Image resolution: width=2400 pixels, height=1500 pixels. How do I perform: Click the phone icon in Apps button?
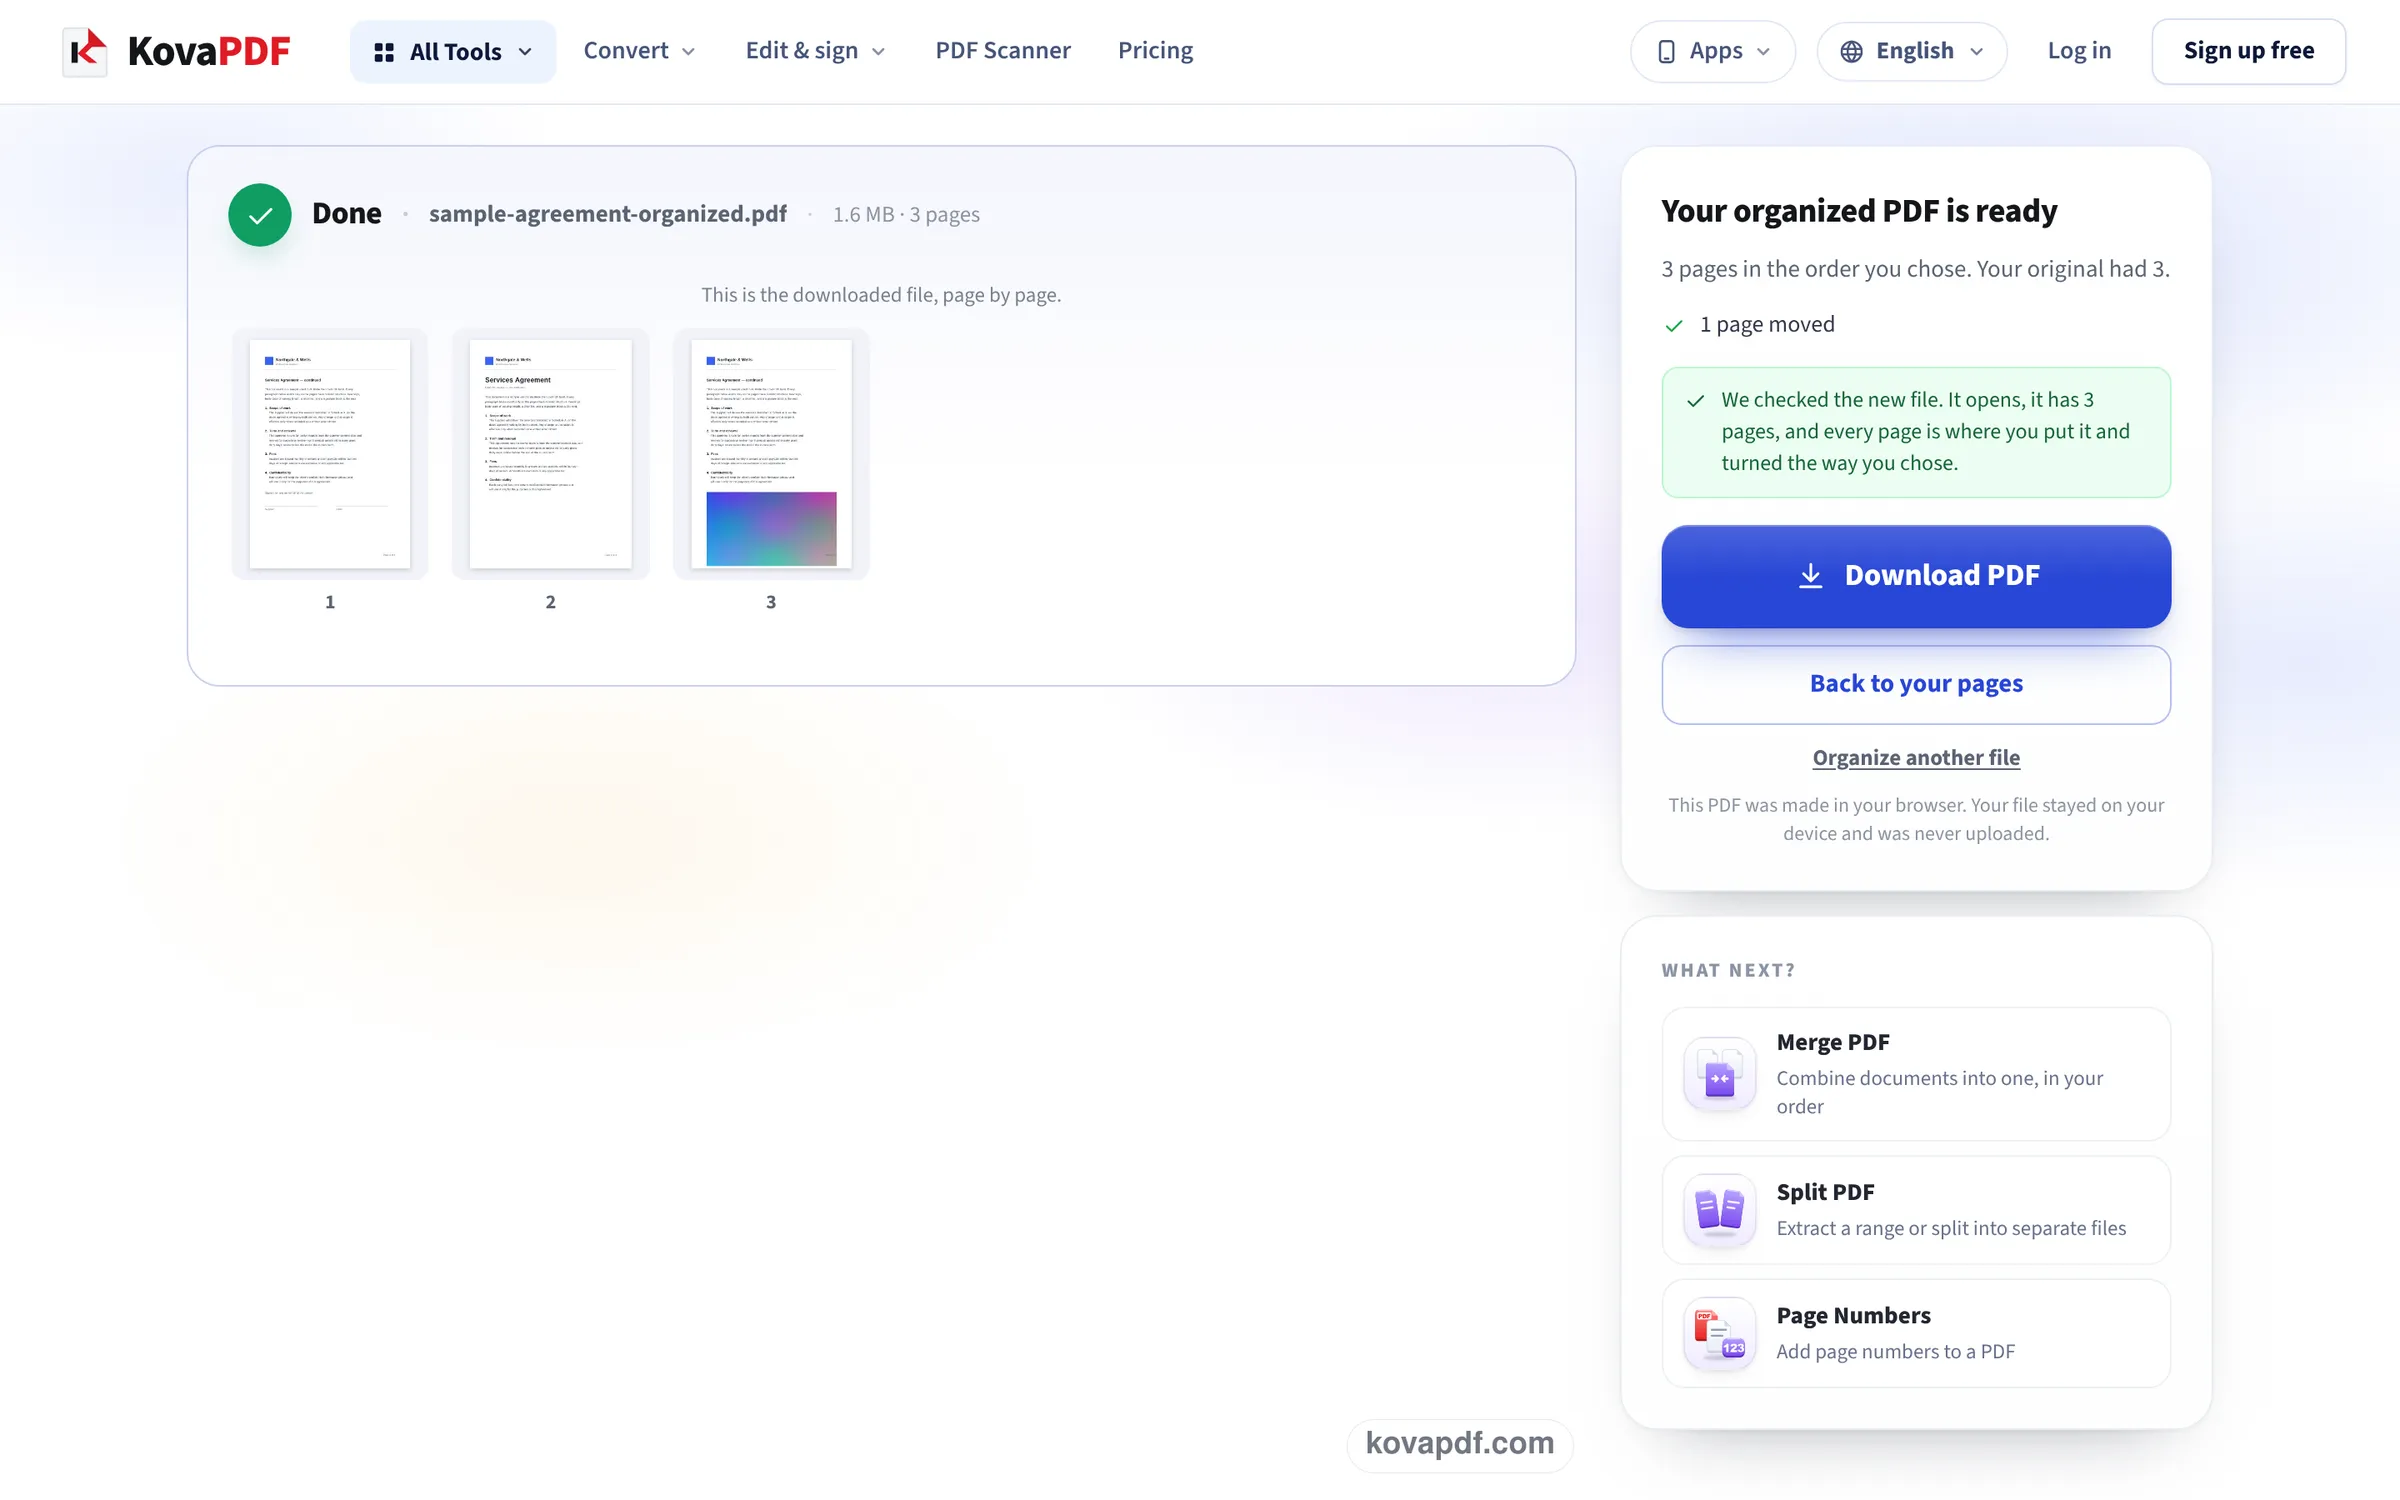1666,51
